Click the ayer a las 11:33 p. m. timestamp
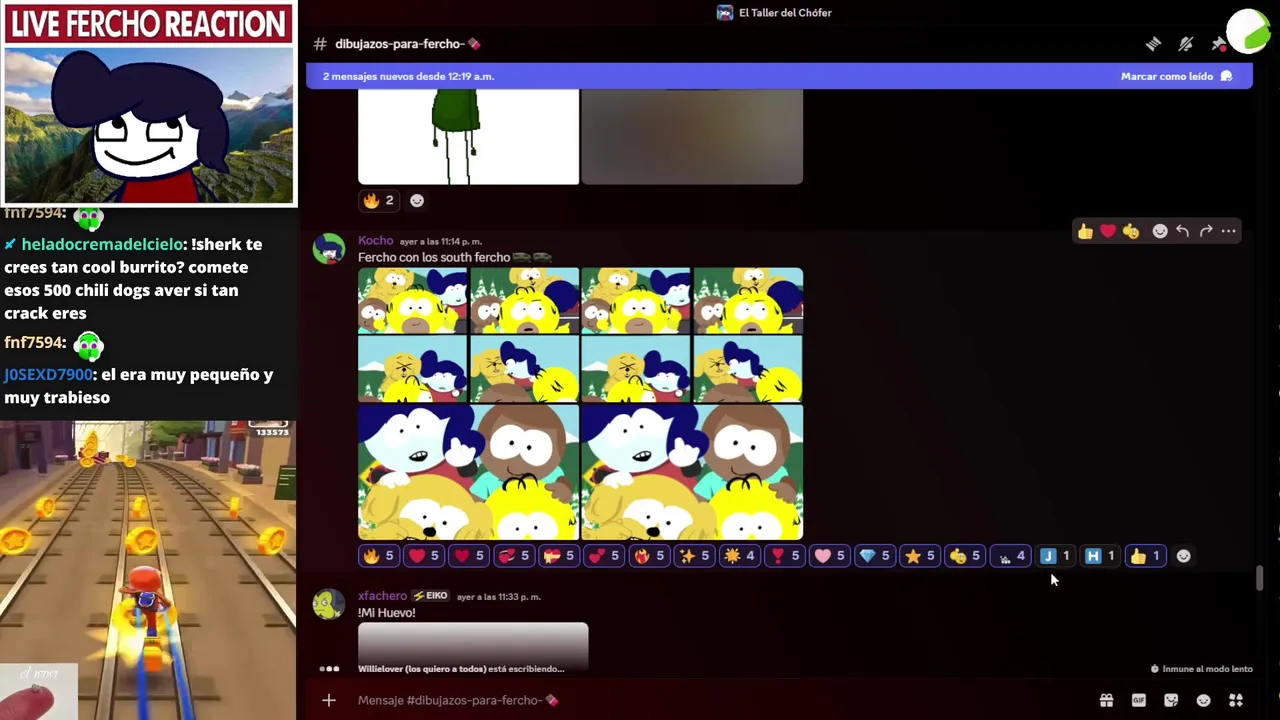 point(498,597)
